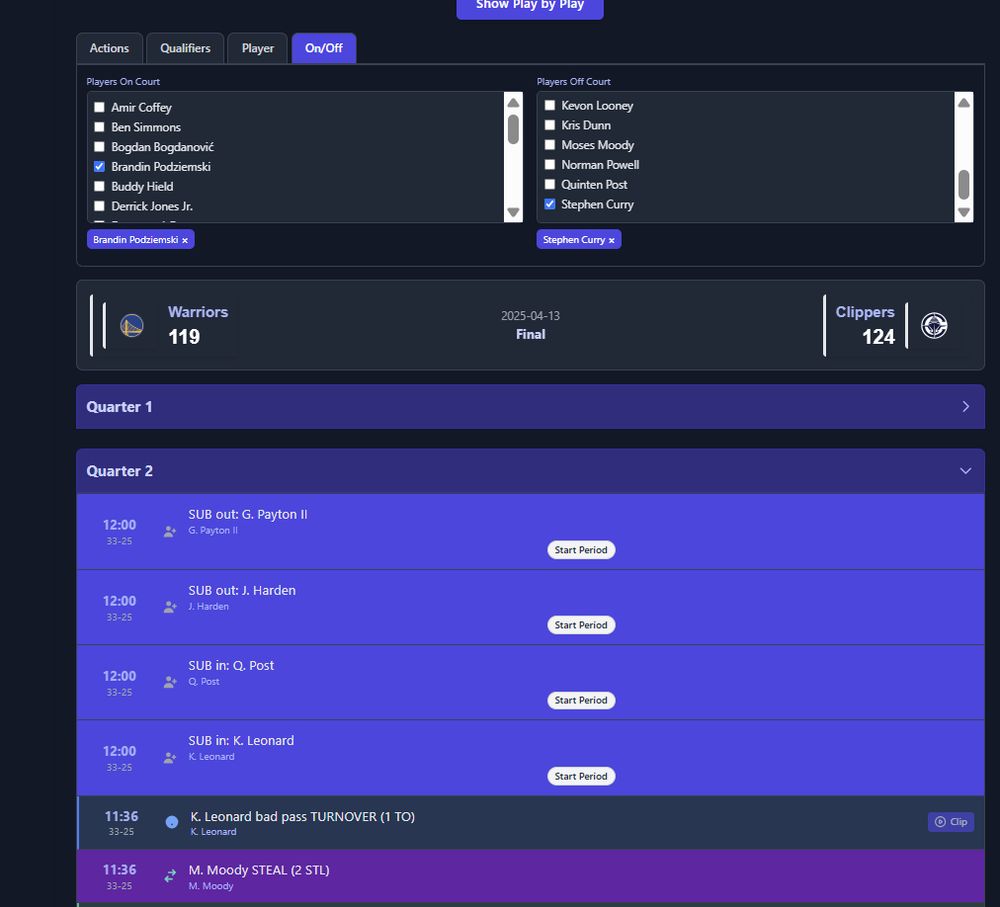Check Quinten Post checkbox
1000x907 pixels.
point(550,184)
